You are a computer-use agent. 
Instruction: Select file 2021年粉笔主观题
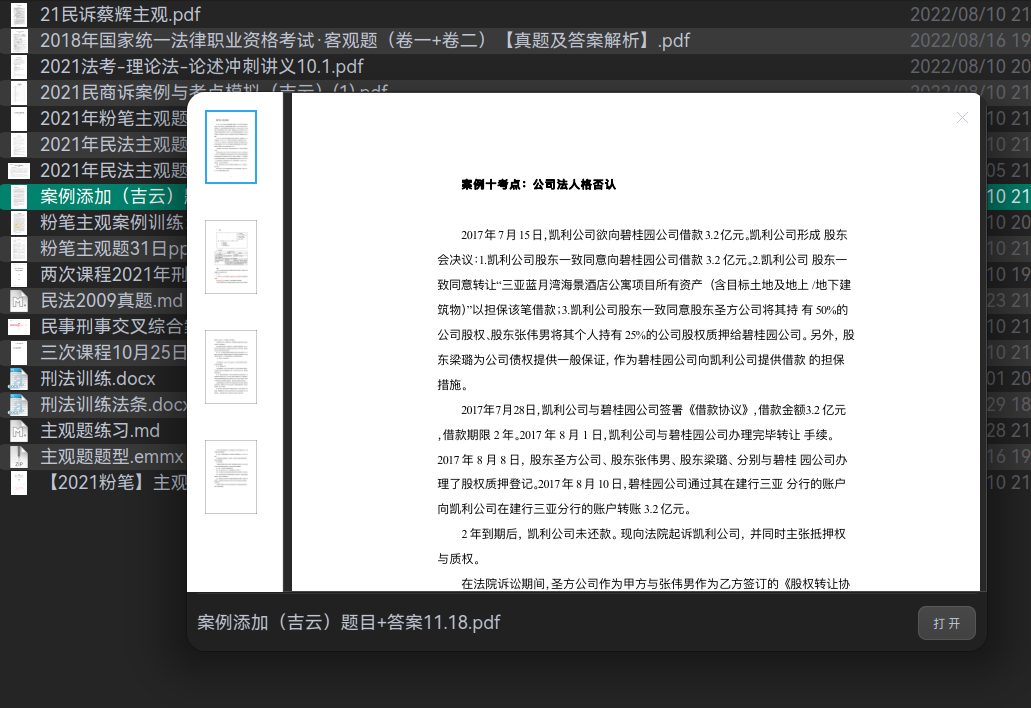tap(113, 118)
